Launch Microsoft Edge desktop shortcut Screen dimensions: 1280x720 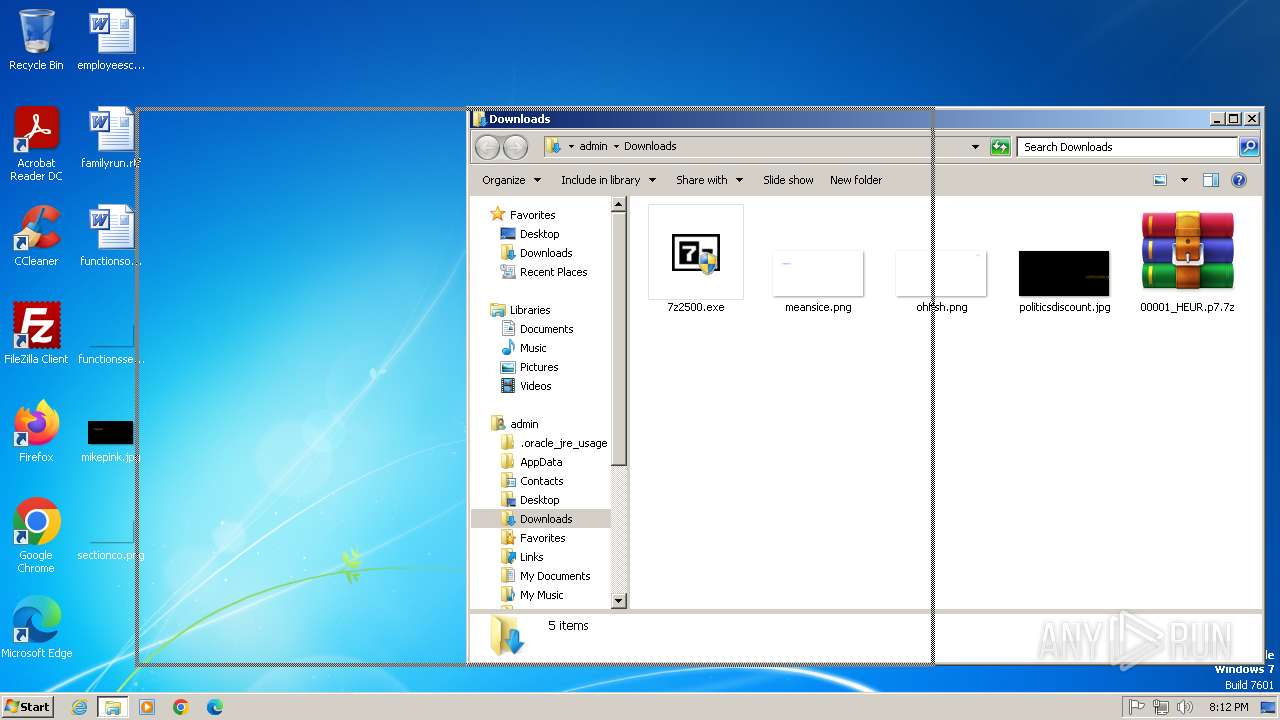(x=36, y=628)
